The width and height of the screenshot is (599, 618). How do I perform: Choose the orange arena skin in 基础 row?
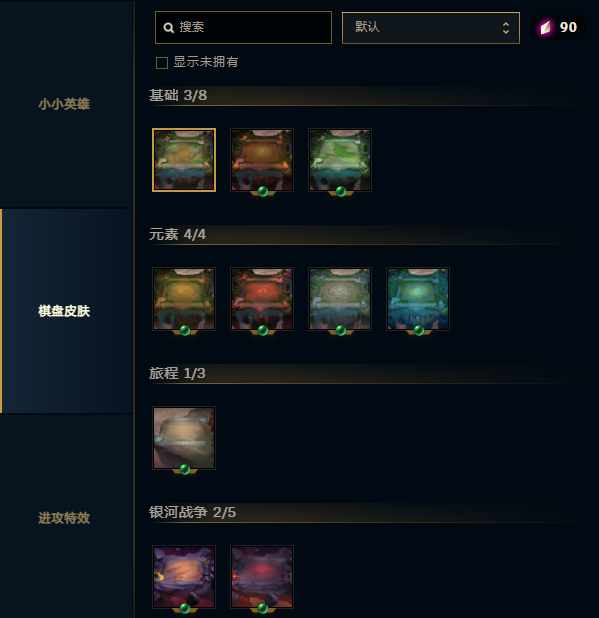pos(262,160)
